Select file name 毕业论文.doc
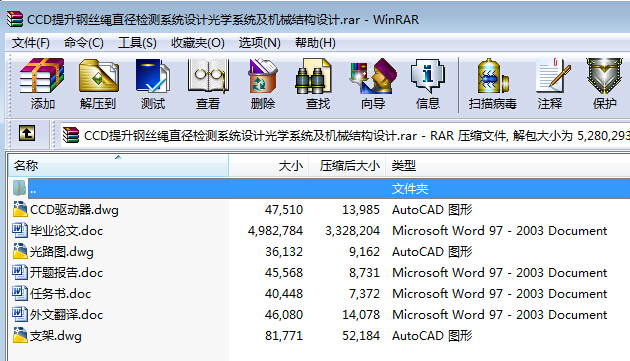The height and width of the screenshot is (361, 630). (66, 230)
